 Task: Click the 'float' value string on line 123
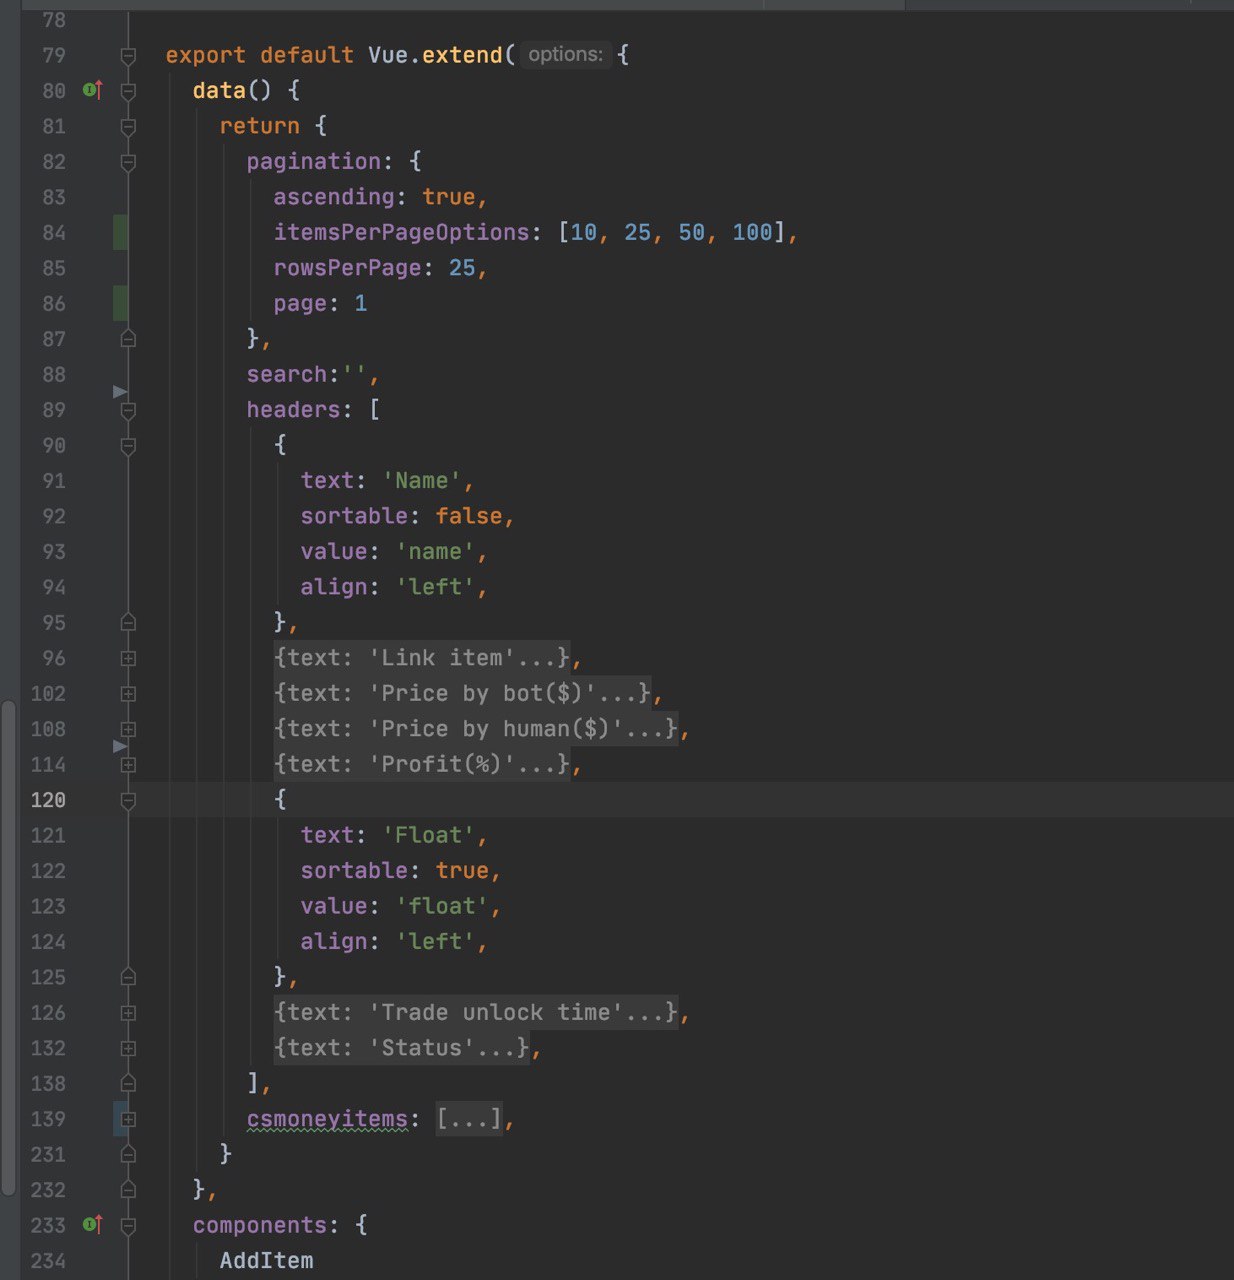click(441, 906)
